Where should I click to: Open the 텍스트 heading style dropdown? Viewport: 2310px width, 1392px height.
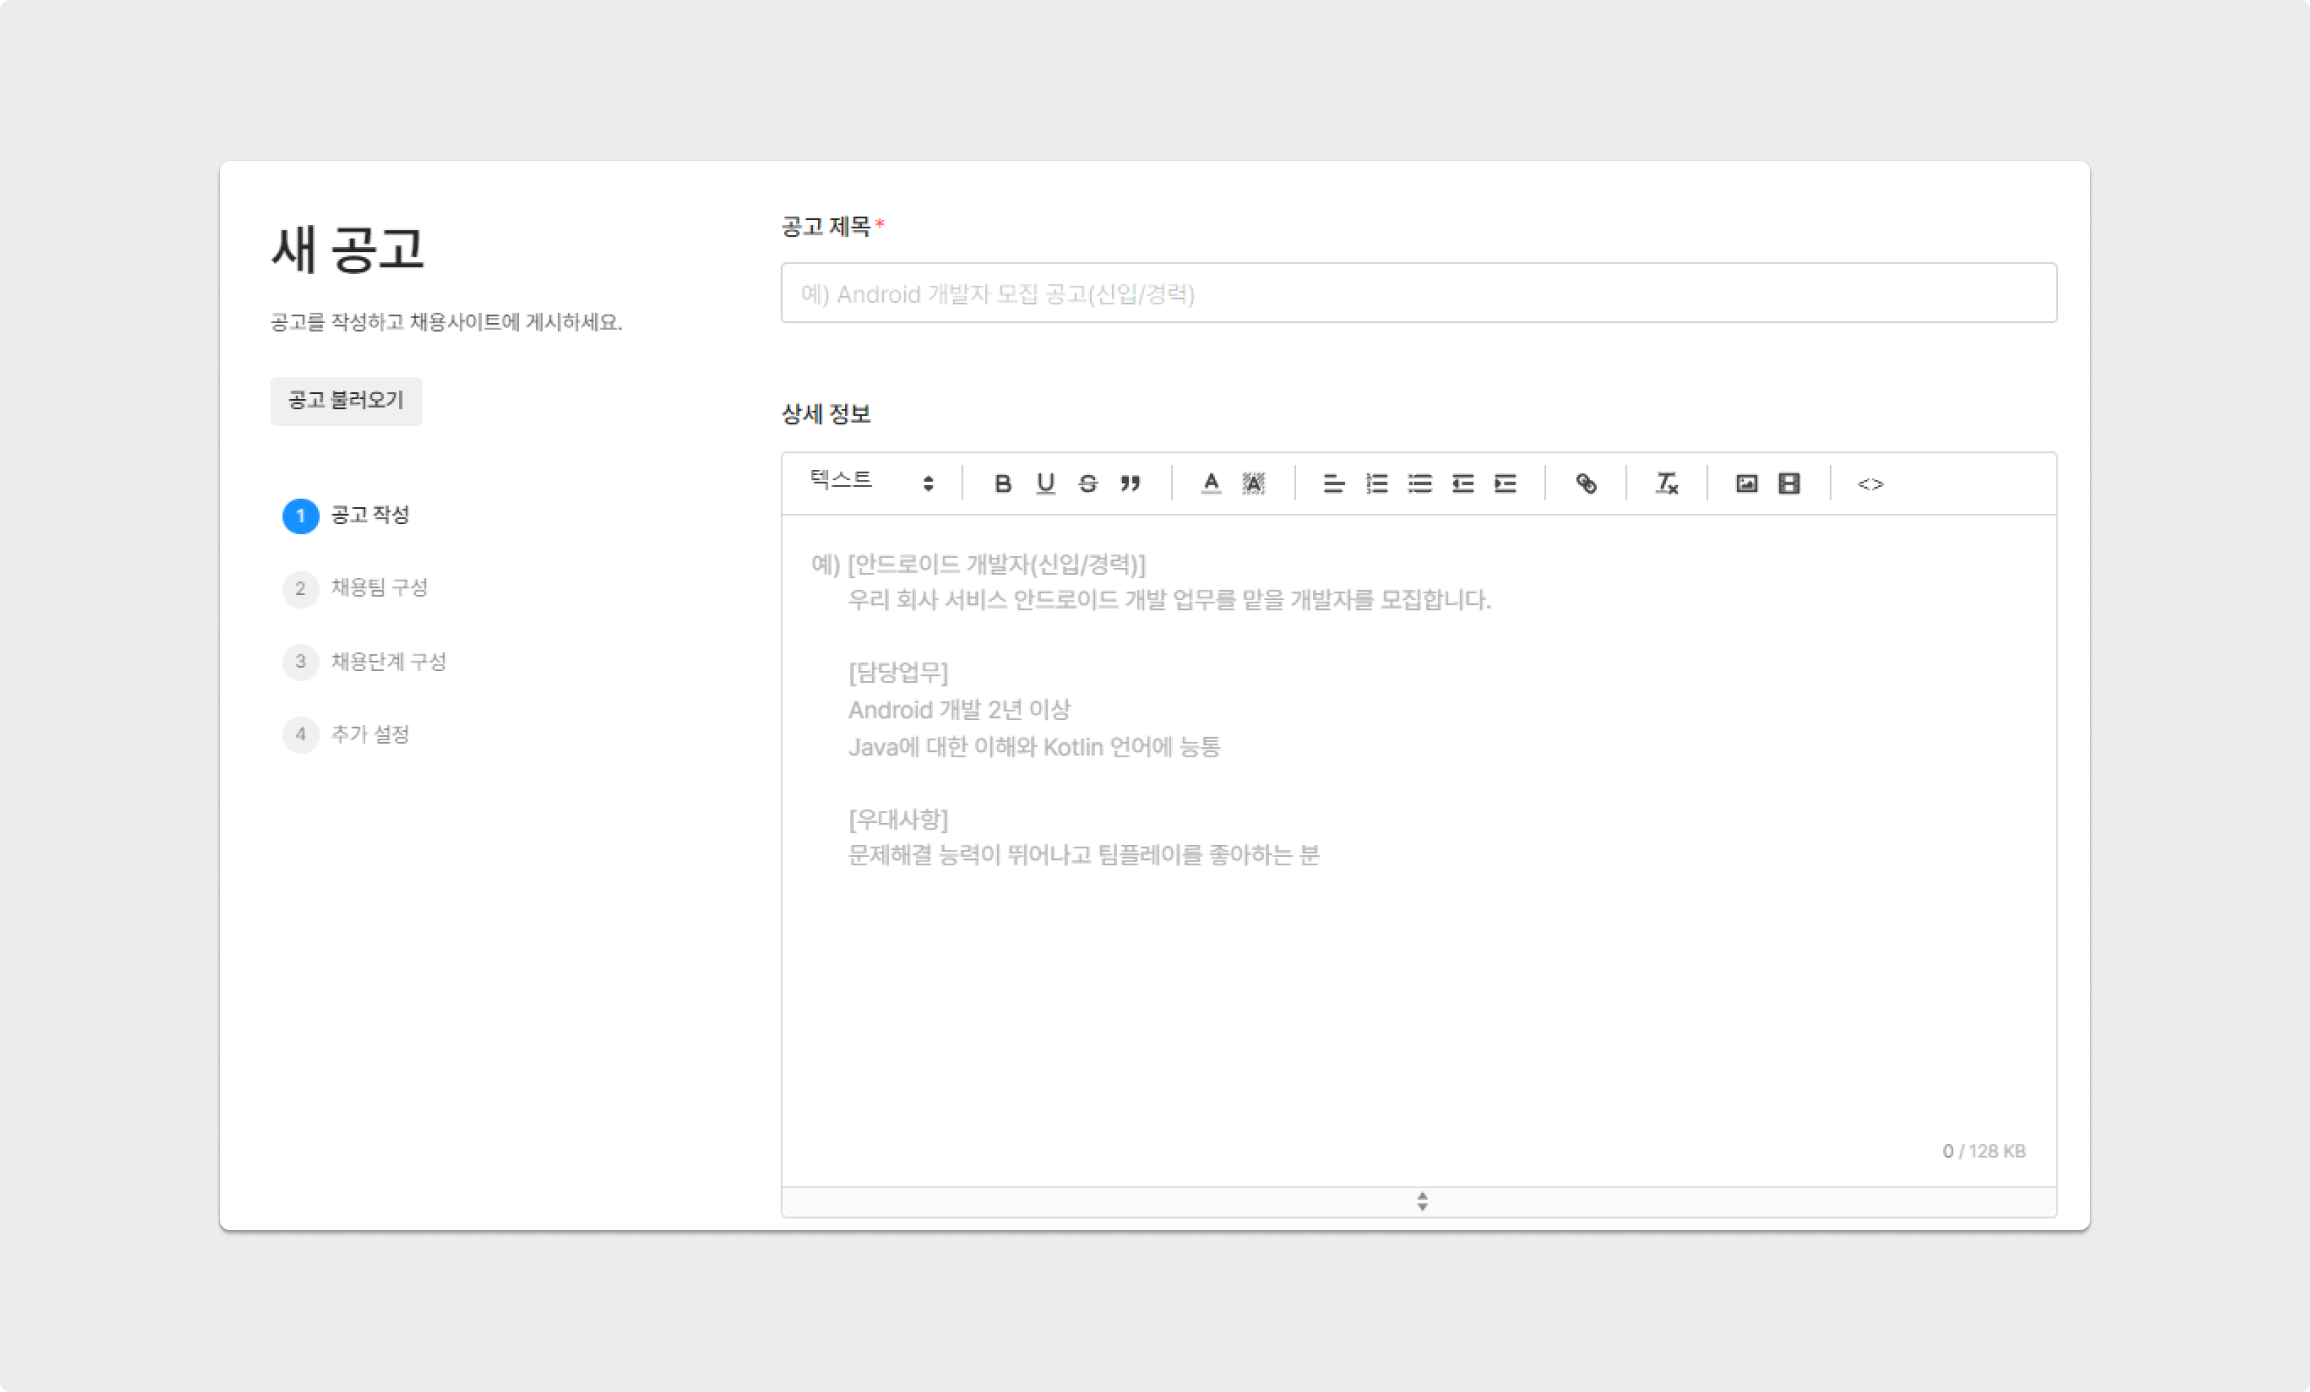[x=872, y=483]
